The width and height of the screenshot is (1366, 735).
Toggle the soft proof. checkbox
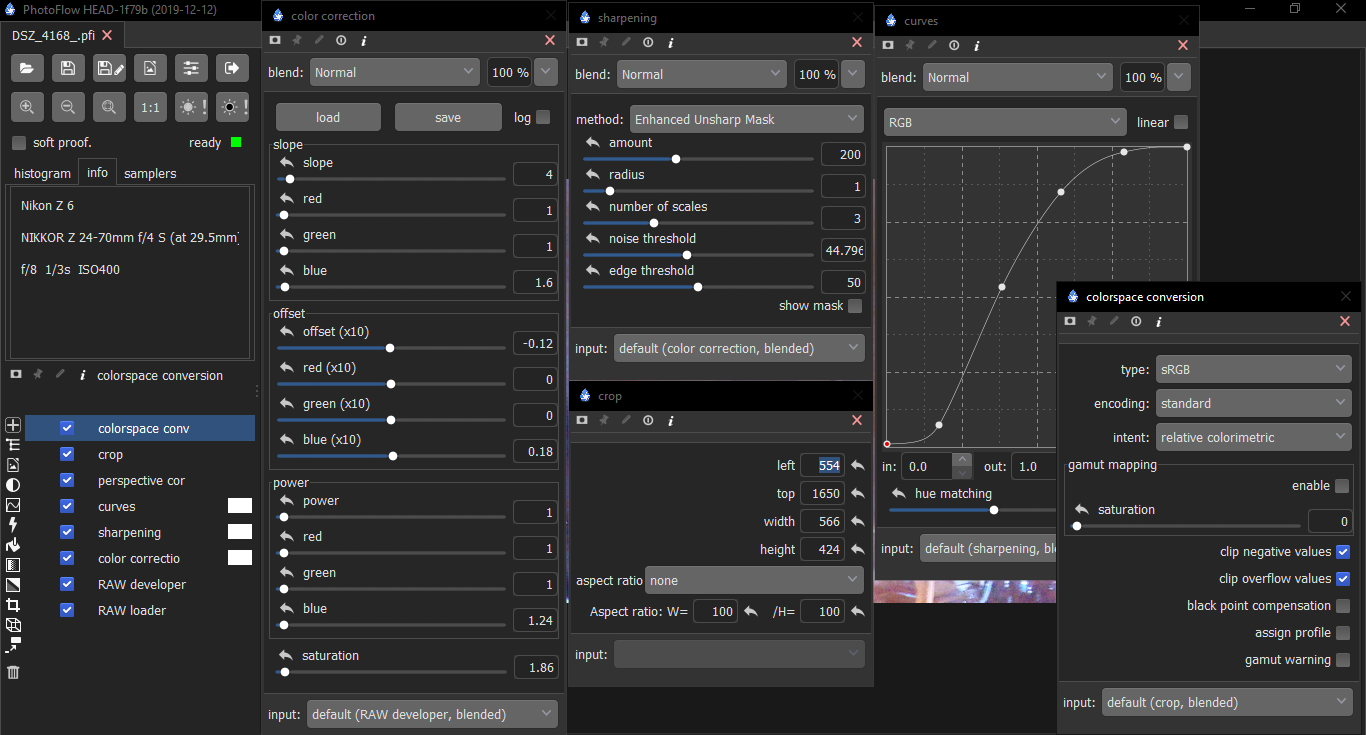[19, 143]
